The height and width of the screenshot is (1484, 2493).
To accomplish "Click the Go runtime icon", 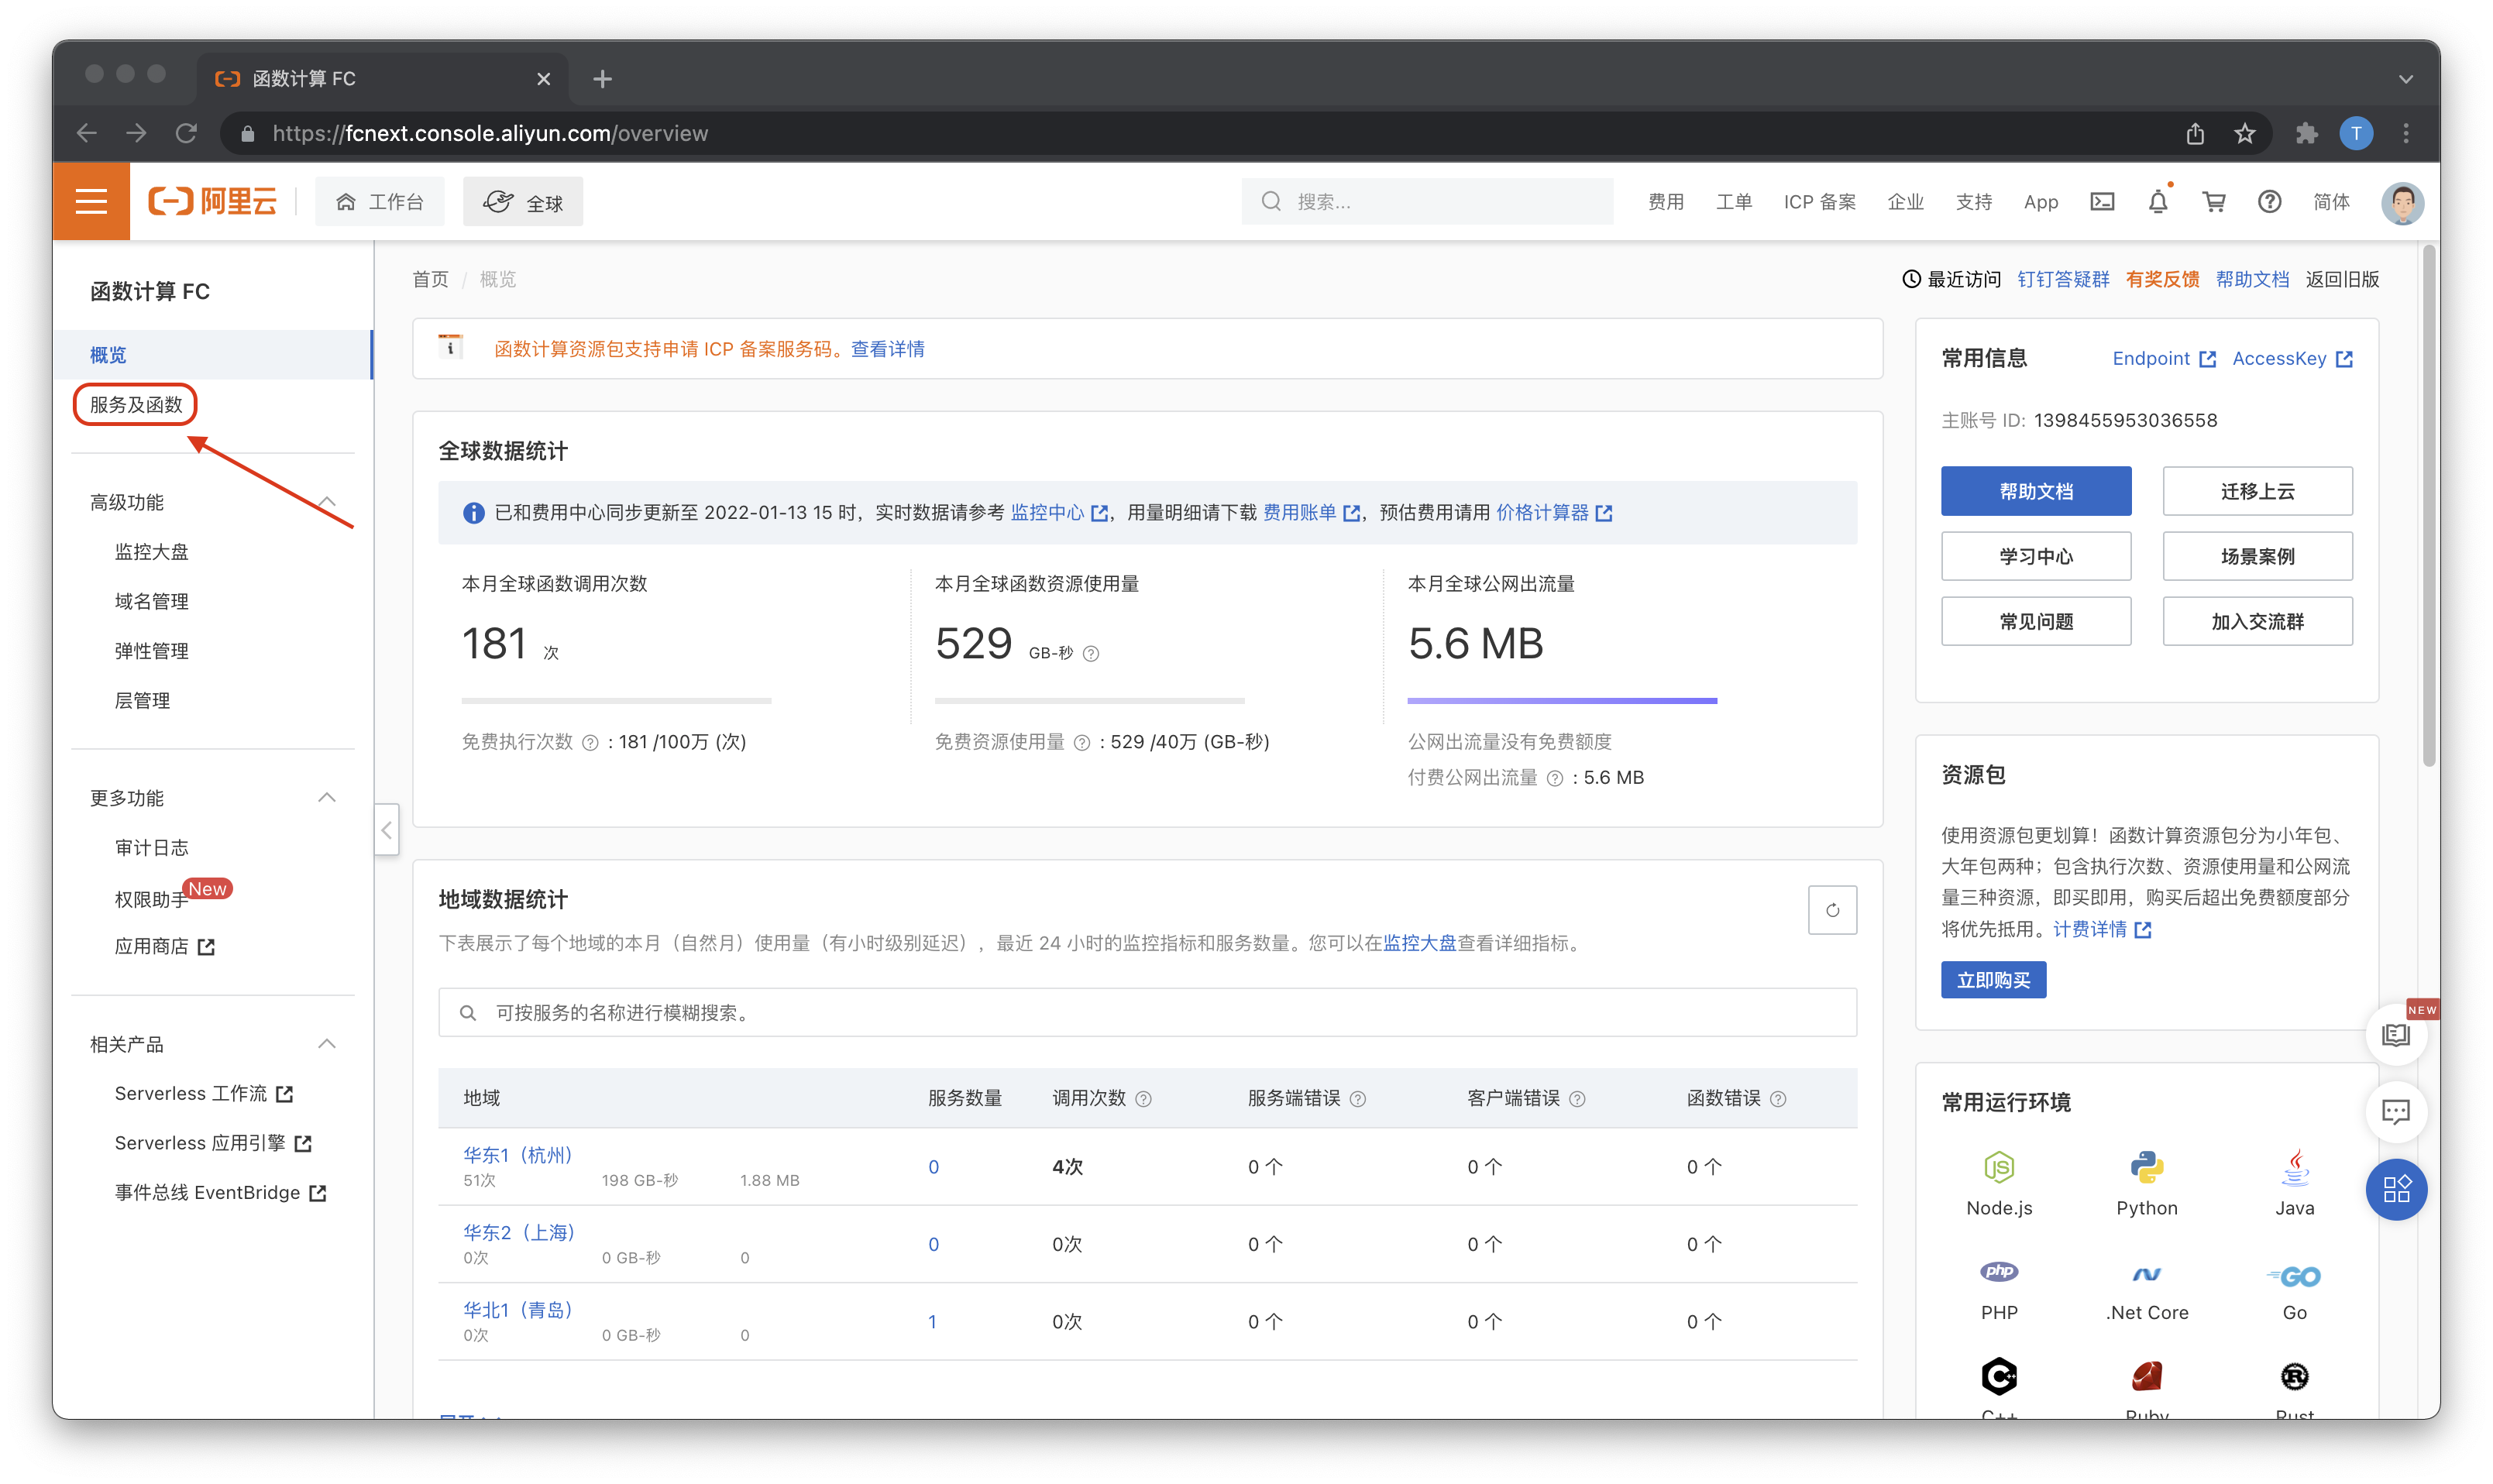I will tap(2295, 1276).
